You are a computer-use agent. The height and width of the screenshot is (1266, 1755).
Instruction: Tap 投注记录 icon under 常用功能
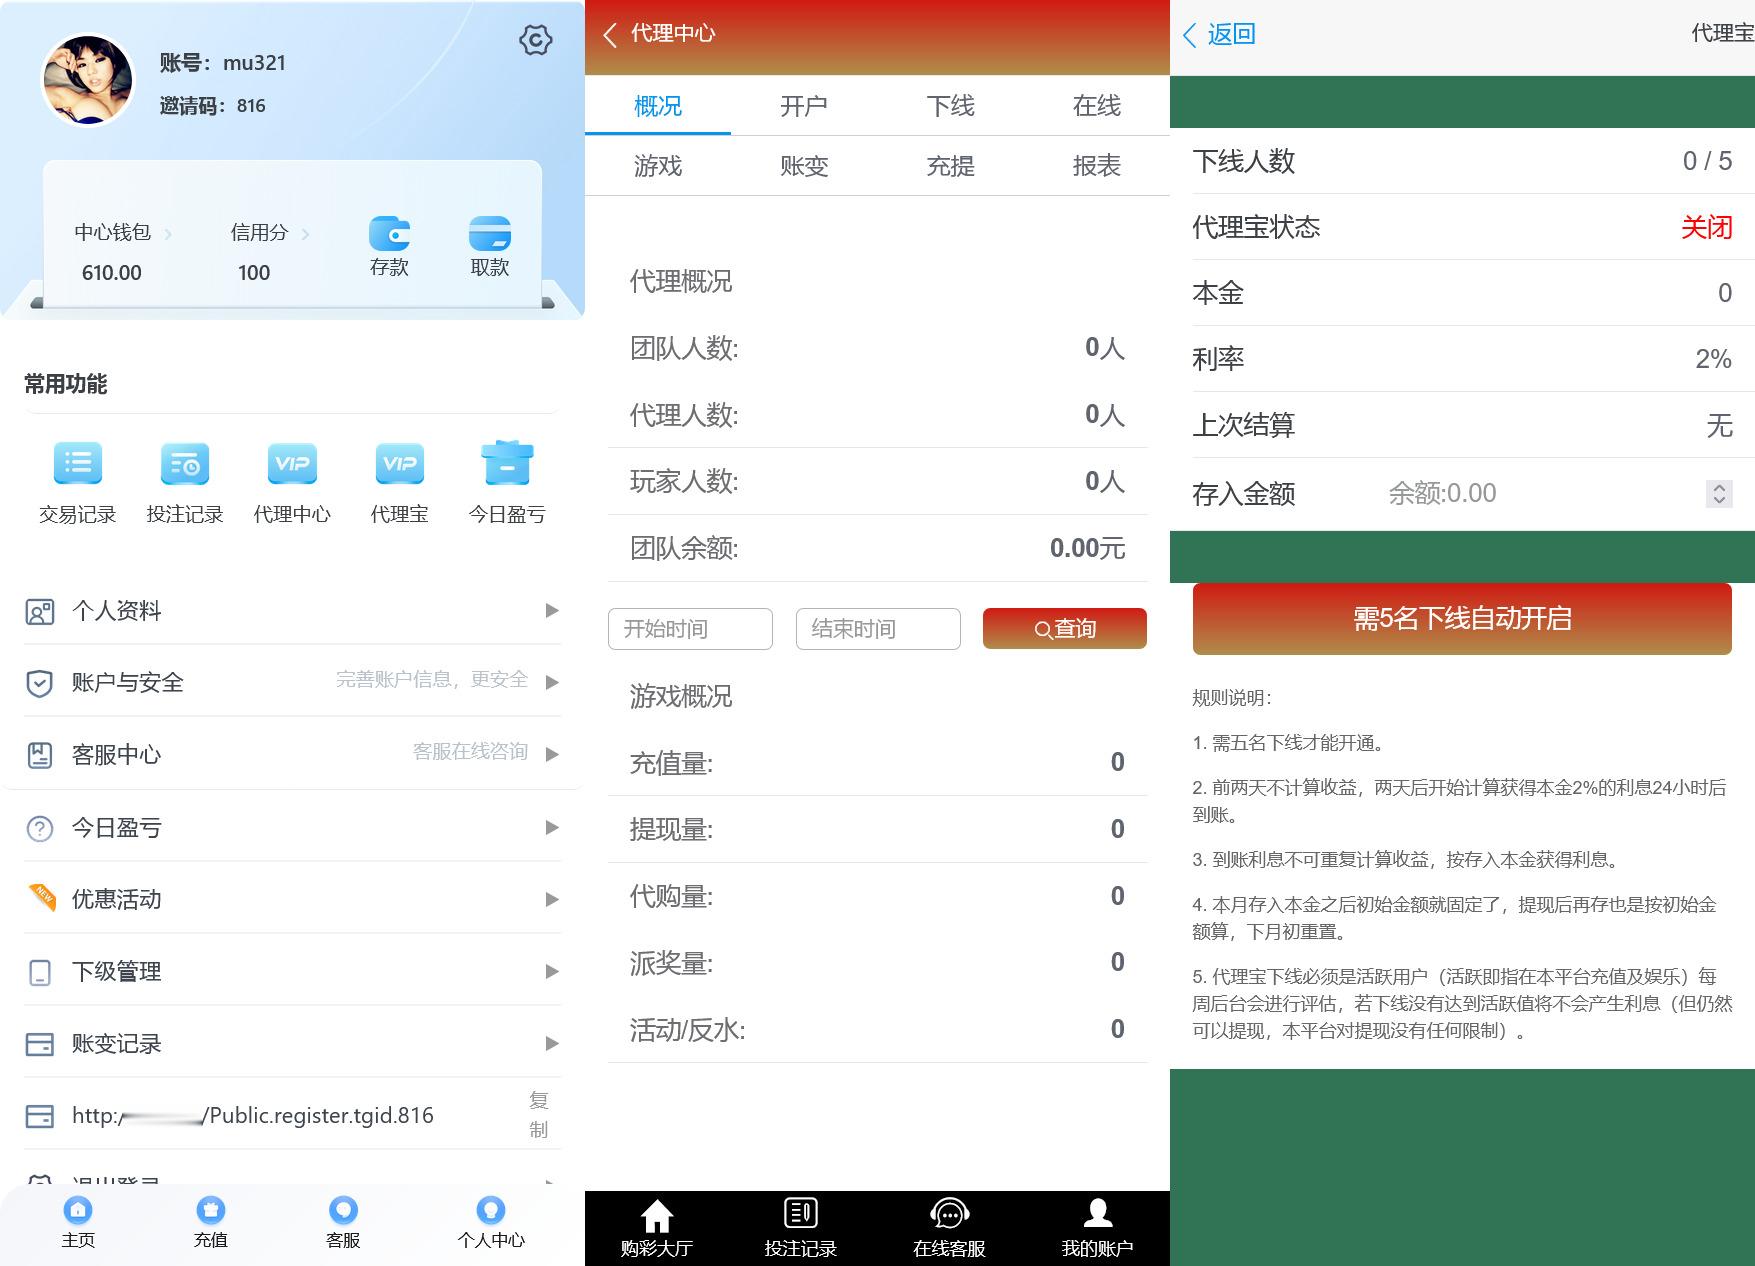[184, 480]
